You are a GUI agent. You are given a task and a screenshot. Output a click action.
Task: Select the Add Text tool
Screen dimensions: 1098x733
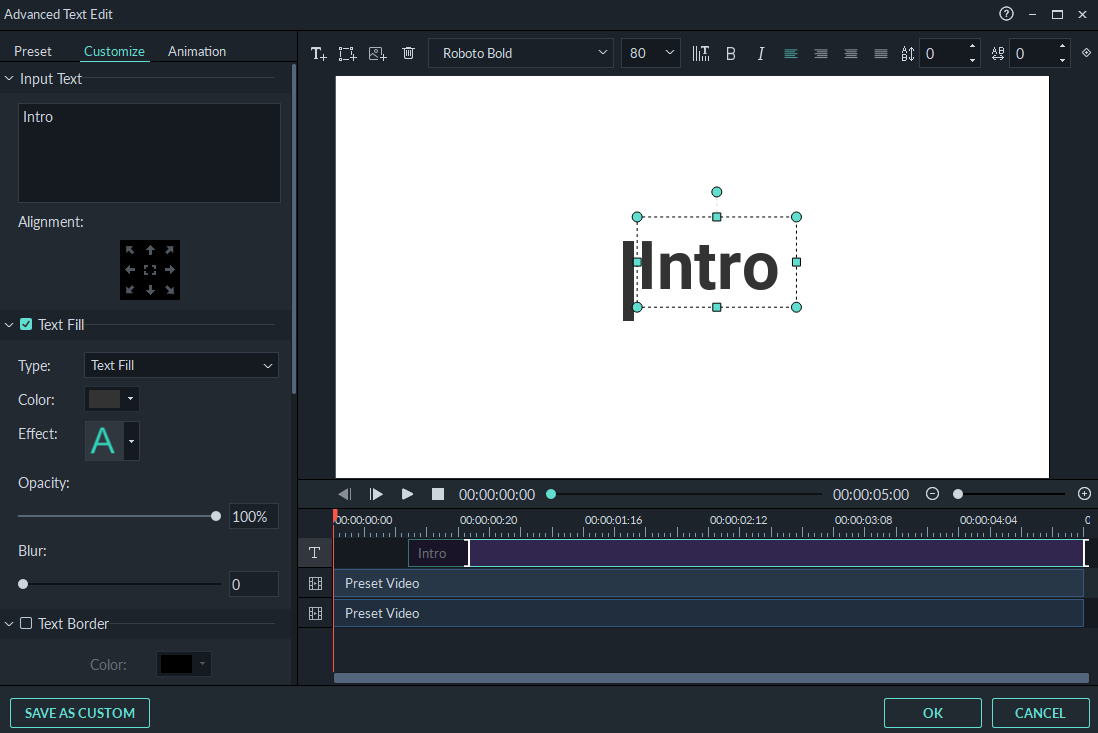(x=318, y=53)
